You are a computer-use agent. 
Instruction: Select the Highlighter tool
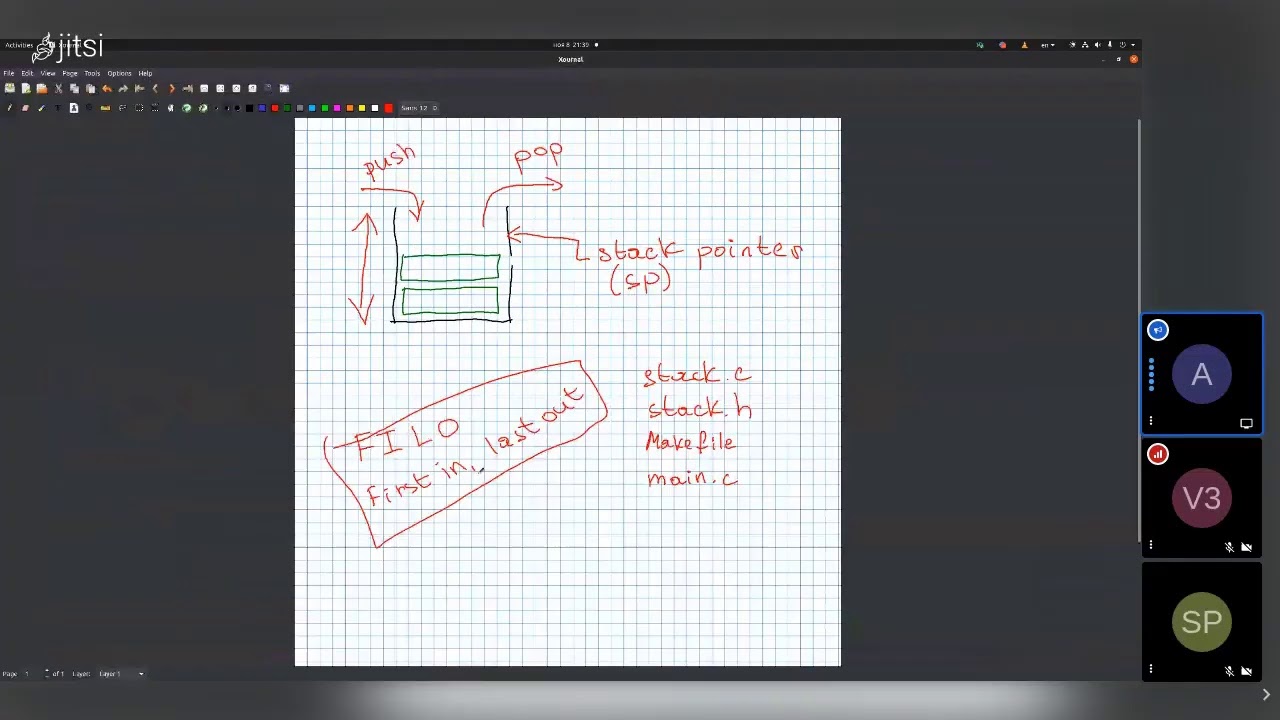42,108
